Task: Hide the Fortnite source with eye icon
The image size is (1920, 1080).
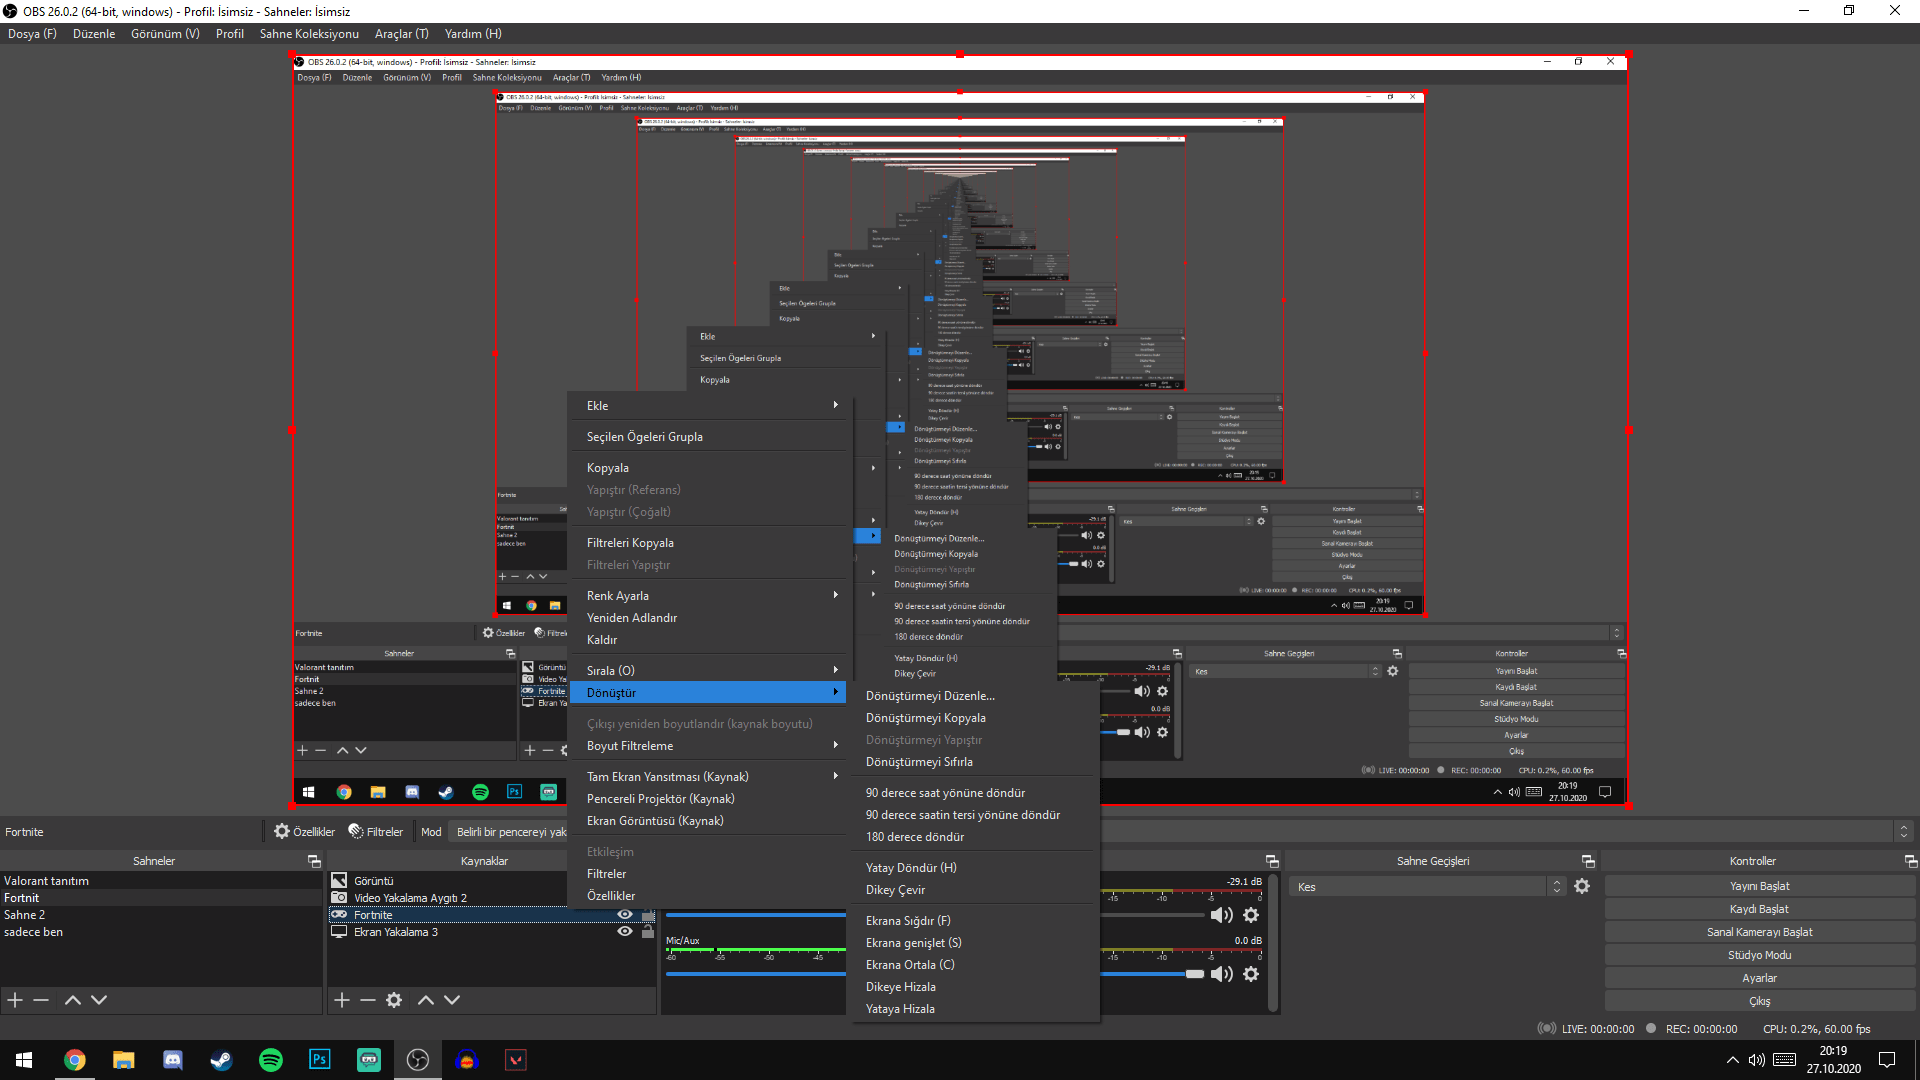Action: tap(625, 915)
